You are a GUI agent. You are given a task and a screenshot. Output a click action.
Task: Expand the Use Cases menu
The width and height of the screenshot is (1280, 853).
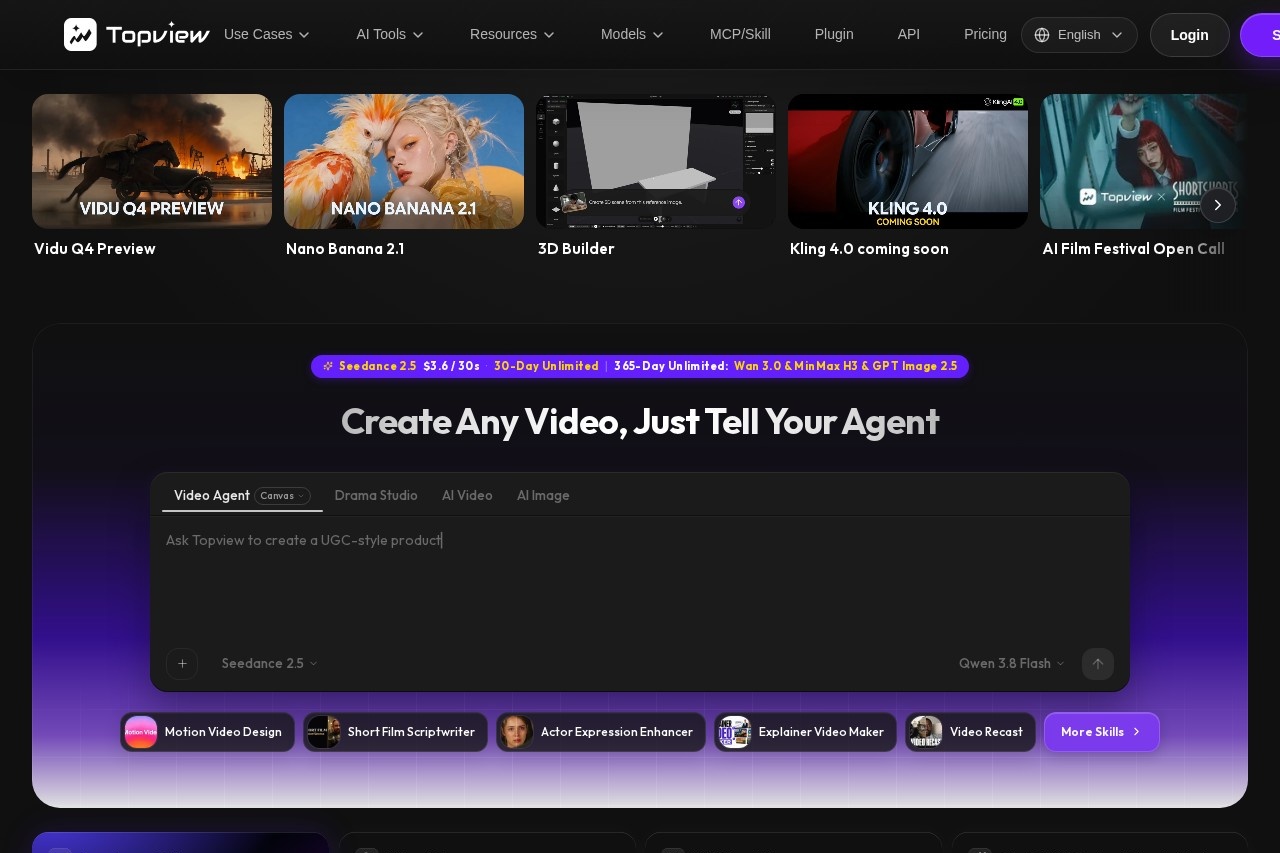267,34
